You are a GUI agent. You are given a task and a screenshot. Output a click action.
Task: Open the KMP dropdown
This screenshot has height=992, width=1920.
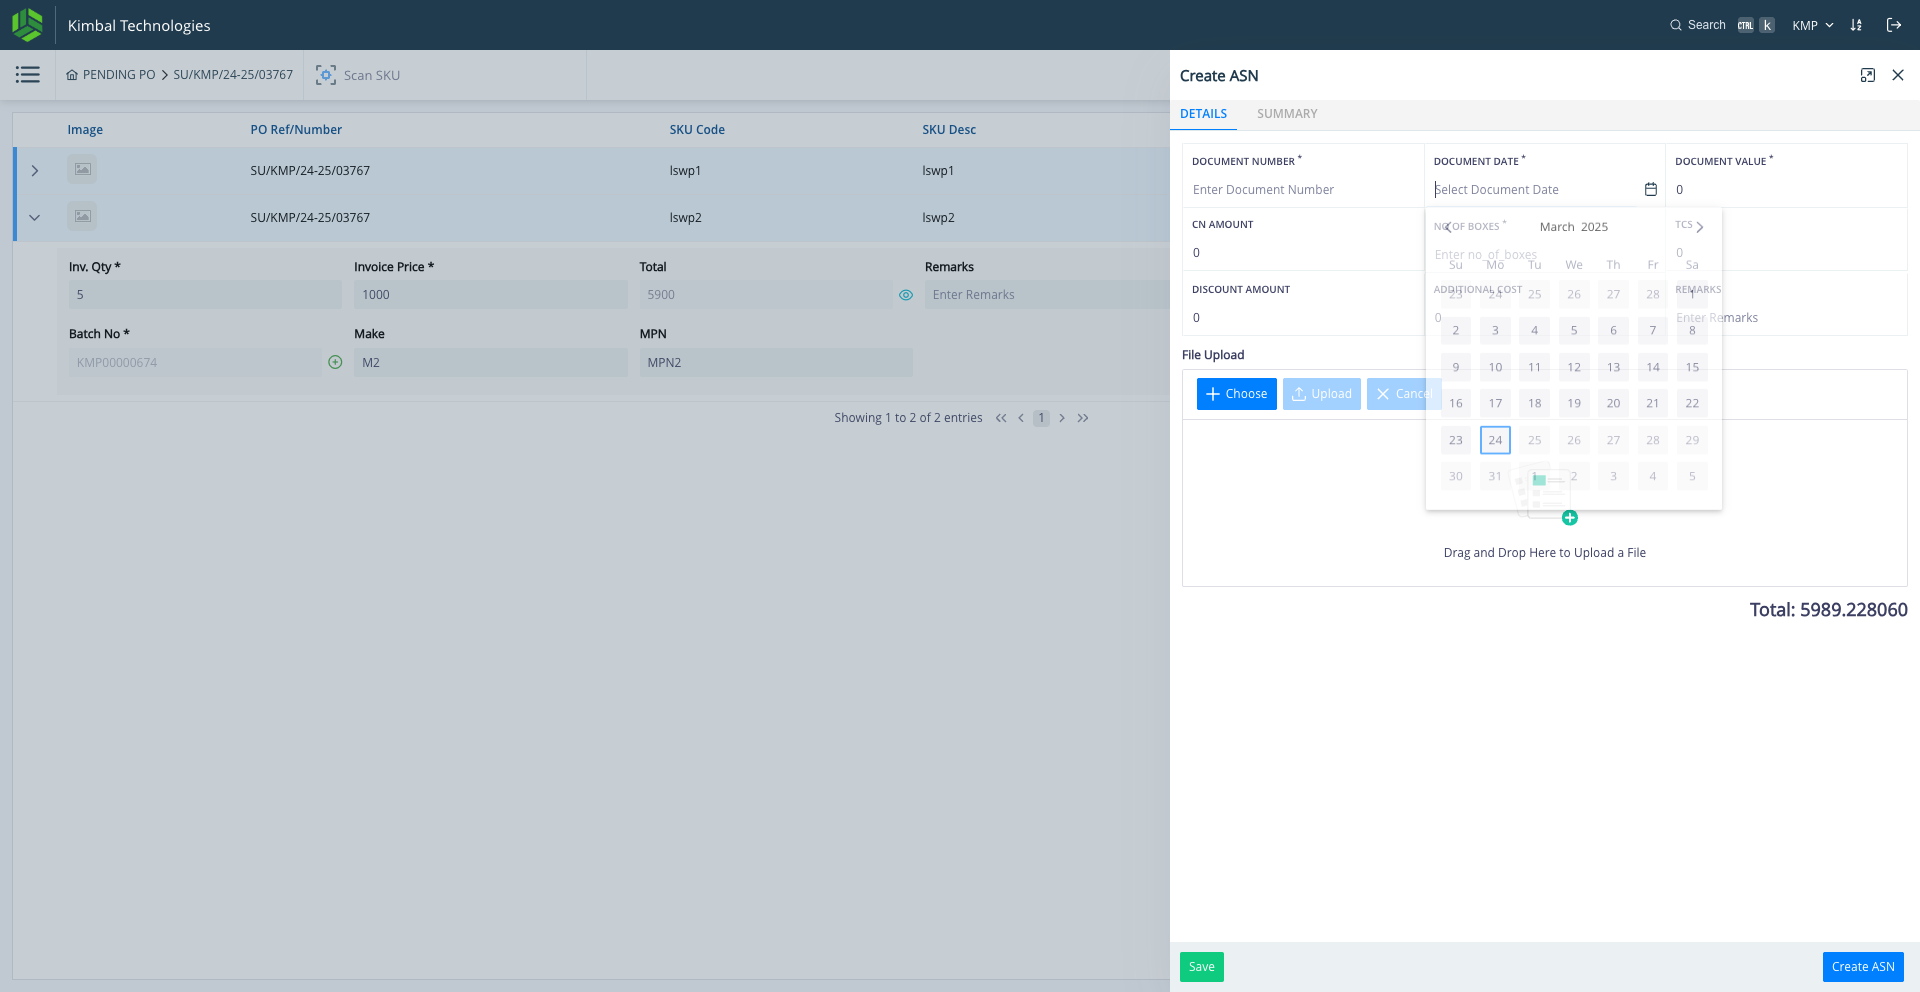coord(1813,25)
